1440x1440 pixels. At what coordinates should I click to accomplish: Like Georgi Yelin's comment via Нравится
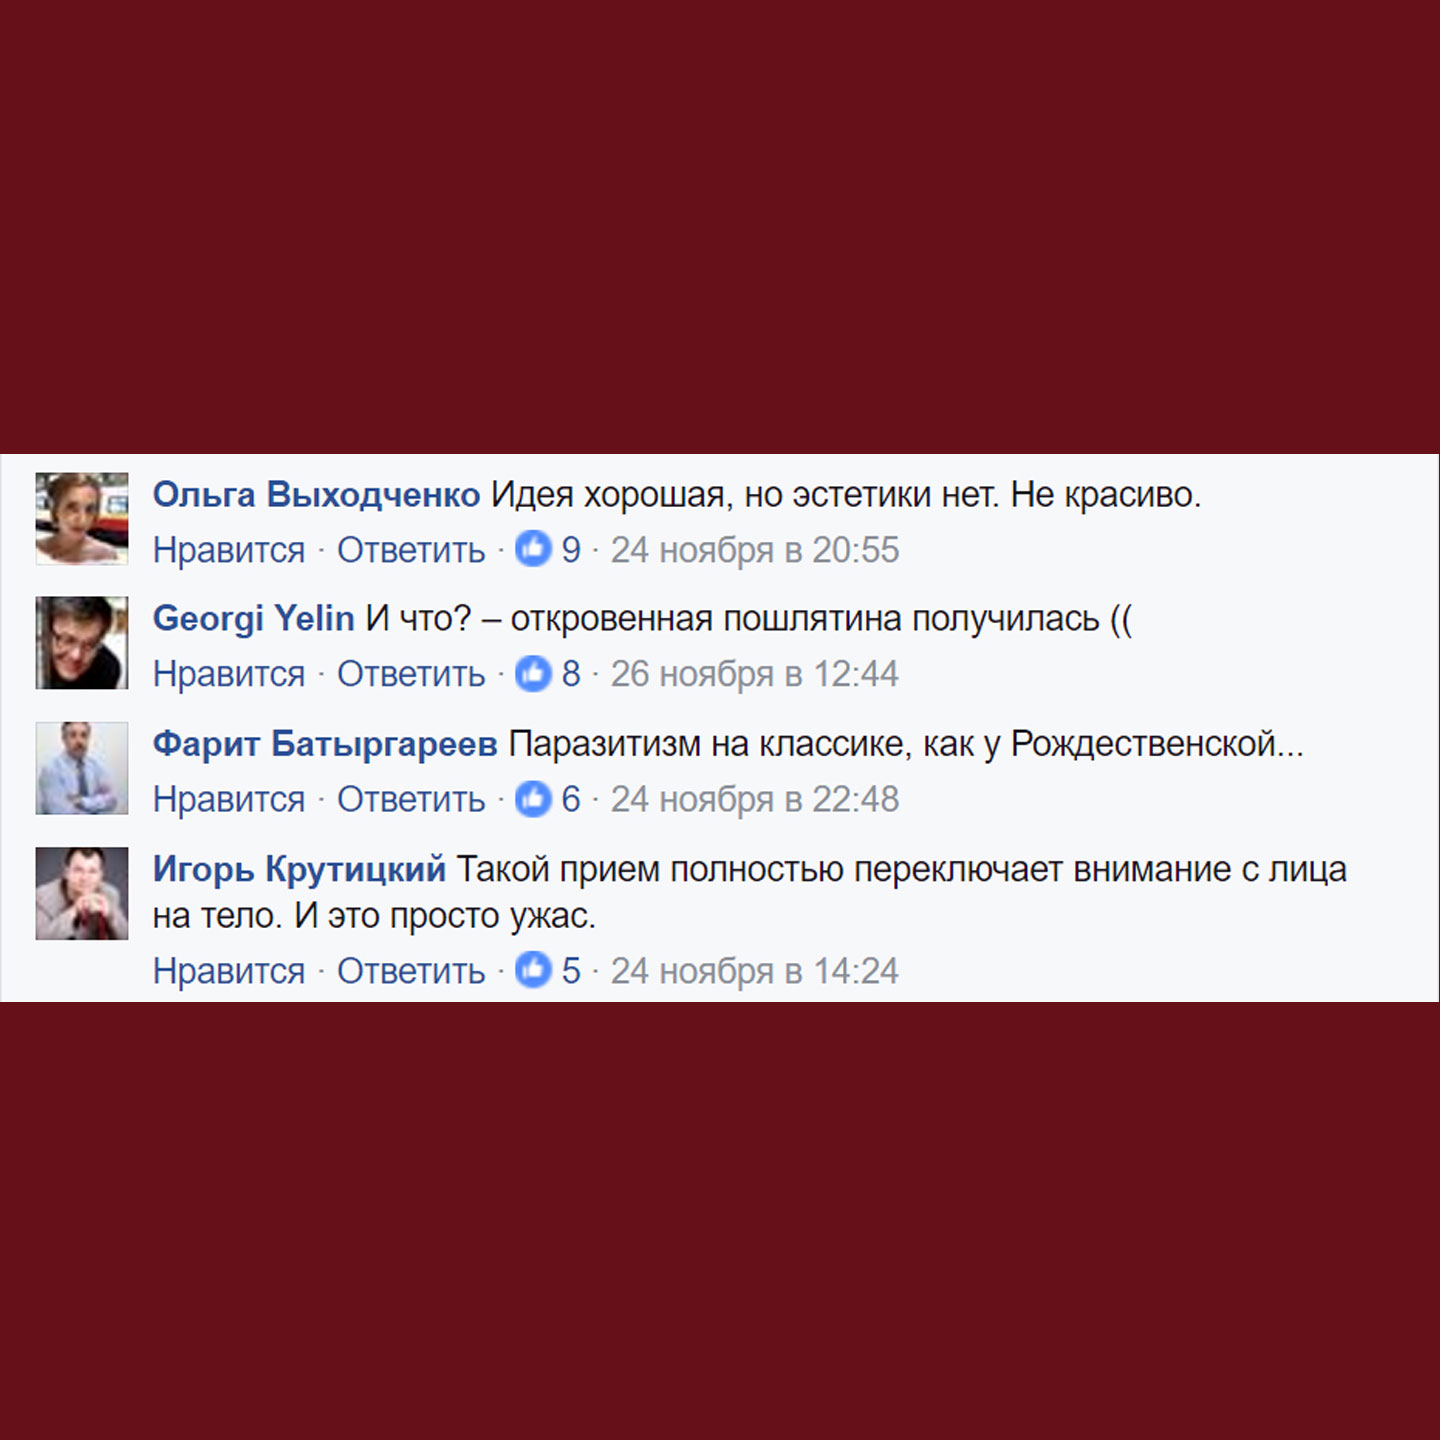[x=229, y=674]
